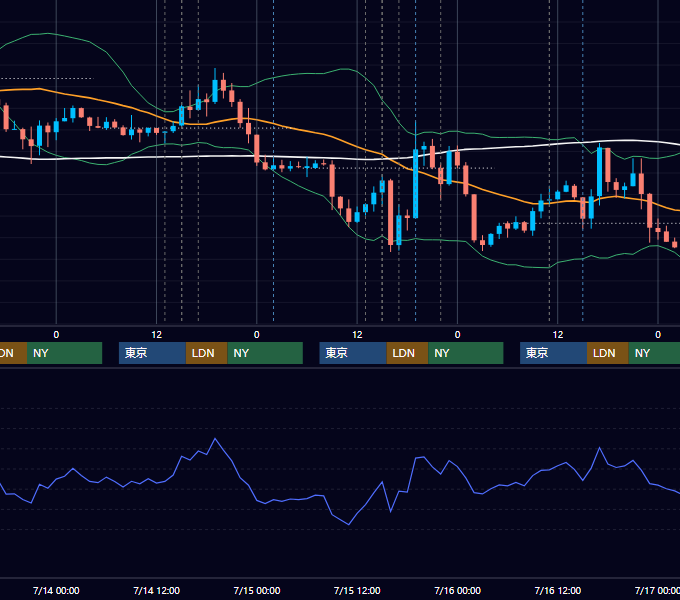Image resolution: width=680 pixels, height=600 pixels.
Task: Click the 7/16 12:00 date label
Action: pos(558,590)
